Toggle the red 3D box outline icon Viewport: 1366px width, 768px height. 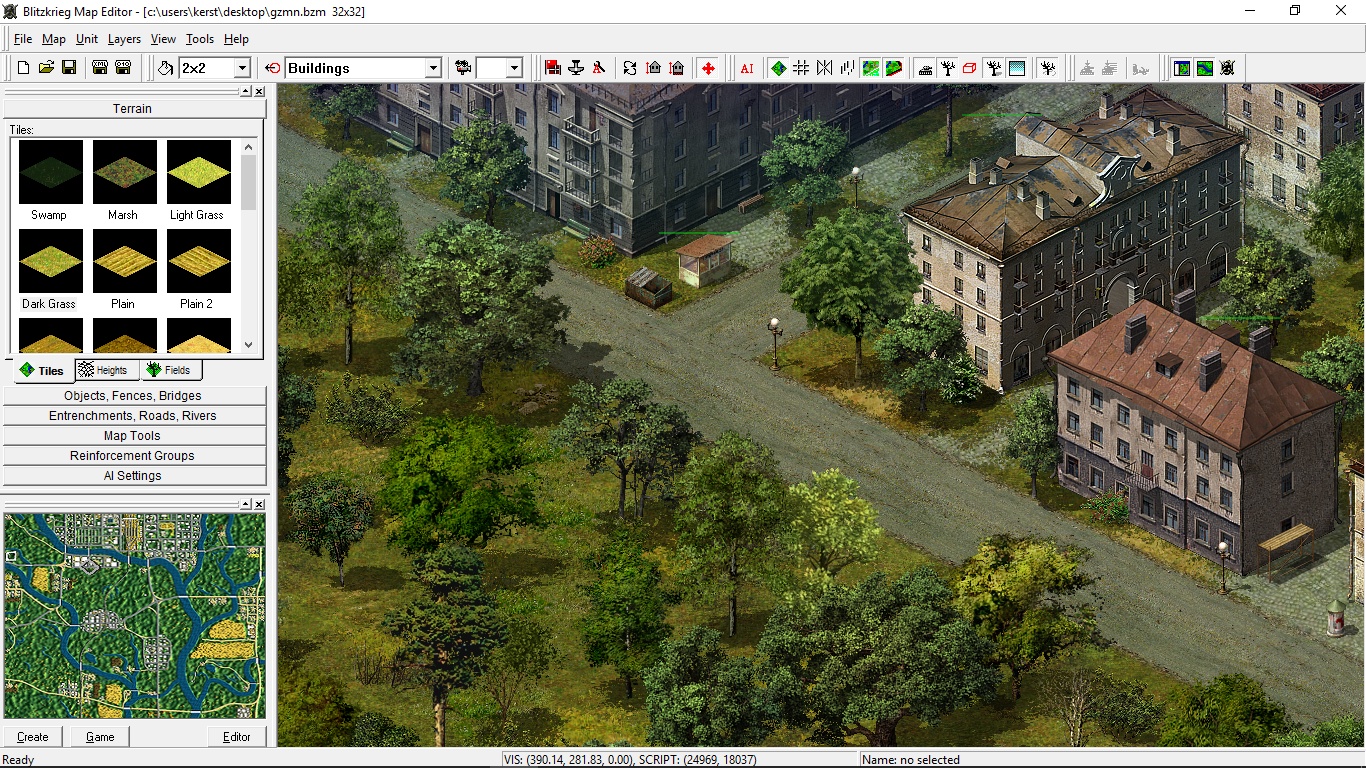(x=970, y=68)
